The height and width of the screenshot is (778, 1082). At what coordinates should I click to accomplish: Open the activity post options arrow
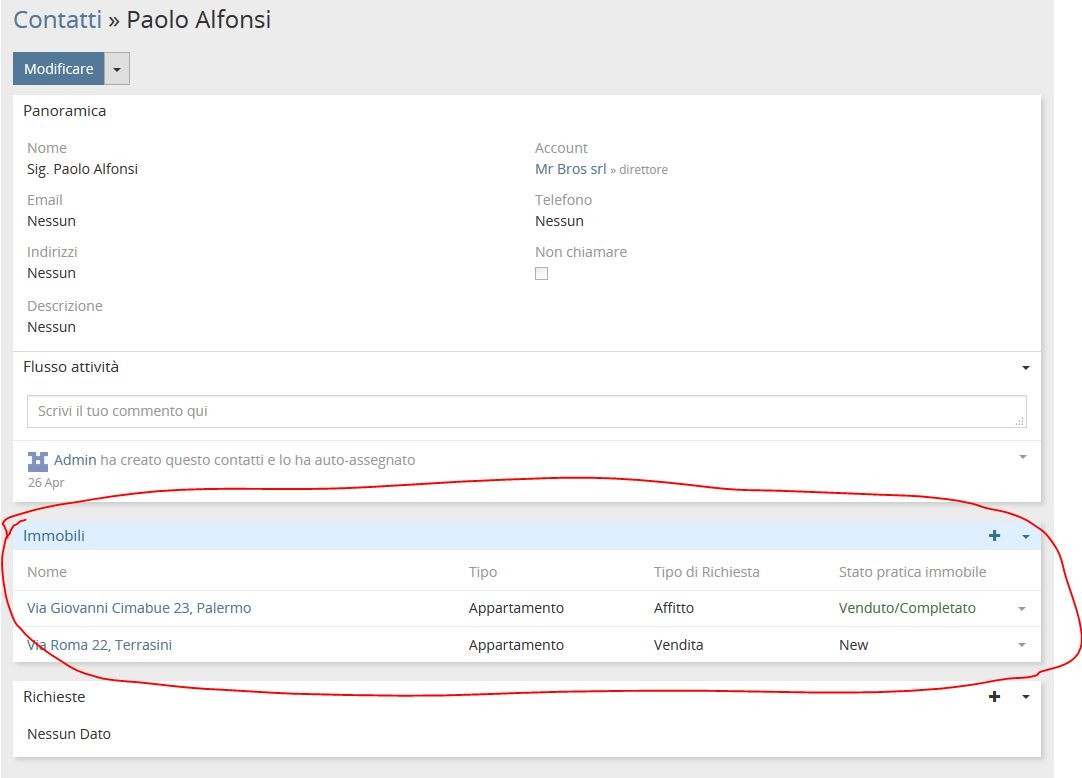(1022, 457)
